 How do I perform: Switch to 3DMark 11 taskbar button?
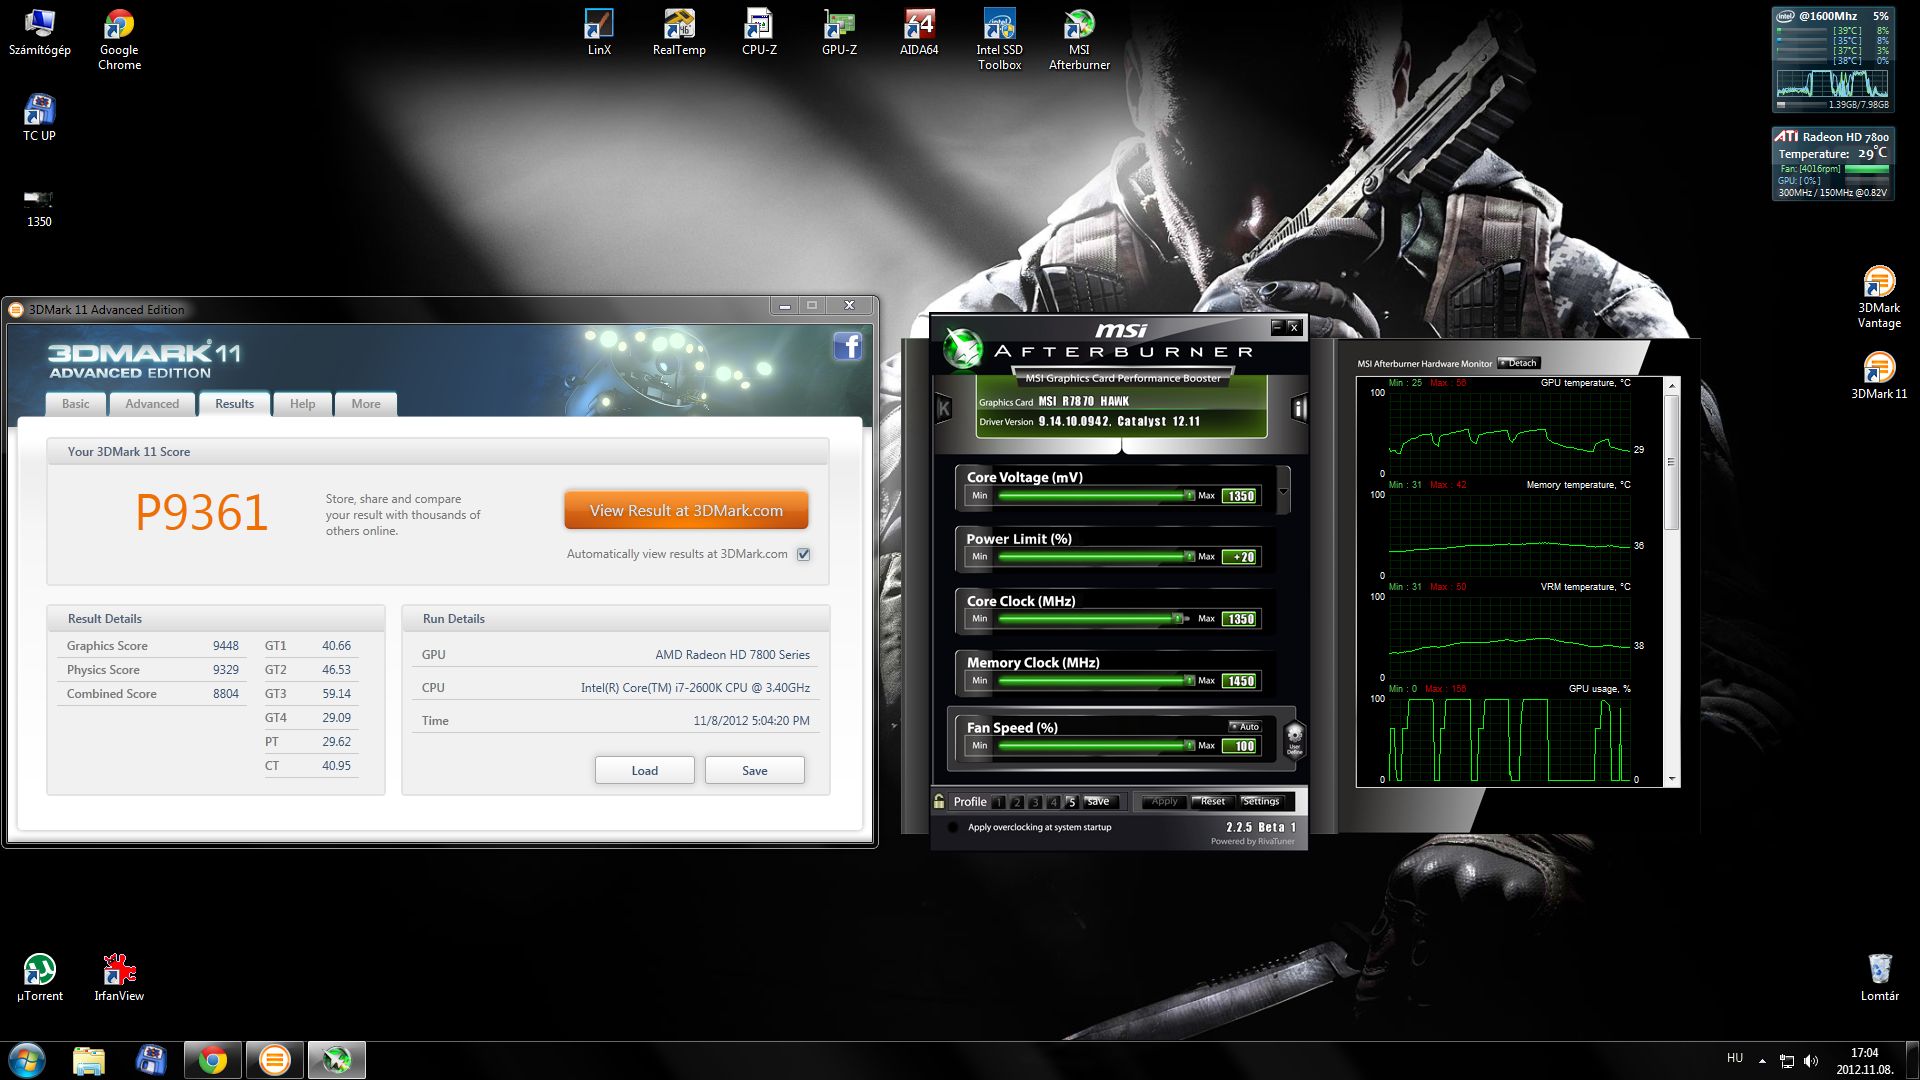[x=274, y=1060]
